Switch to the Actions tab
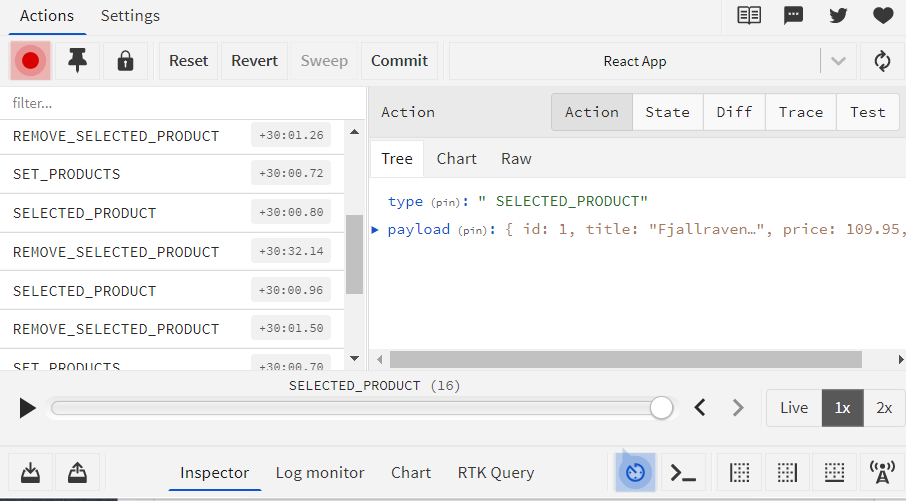This screenshot has height=501, width=906. pyautogui.click(x=47, y=16)
